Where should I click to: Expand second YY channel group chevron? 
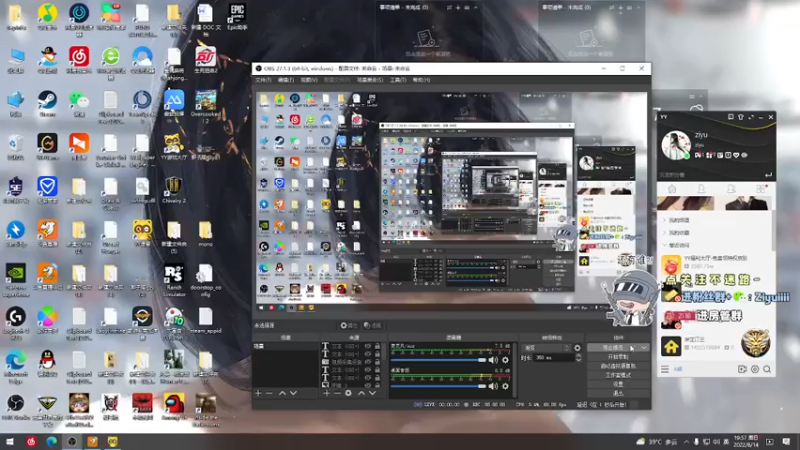coord(665,233)
